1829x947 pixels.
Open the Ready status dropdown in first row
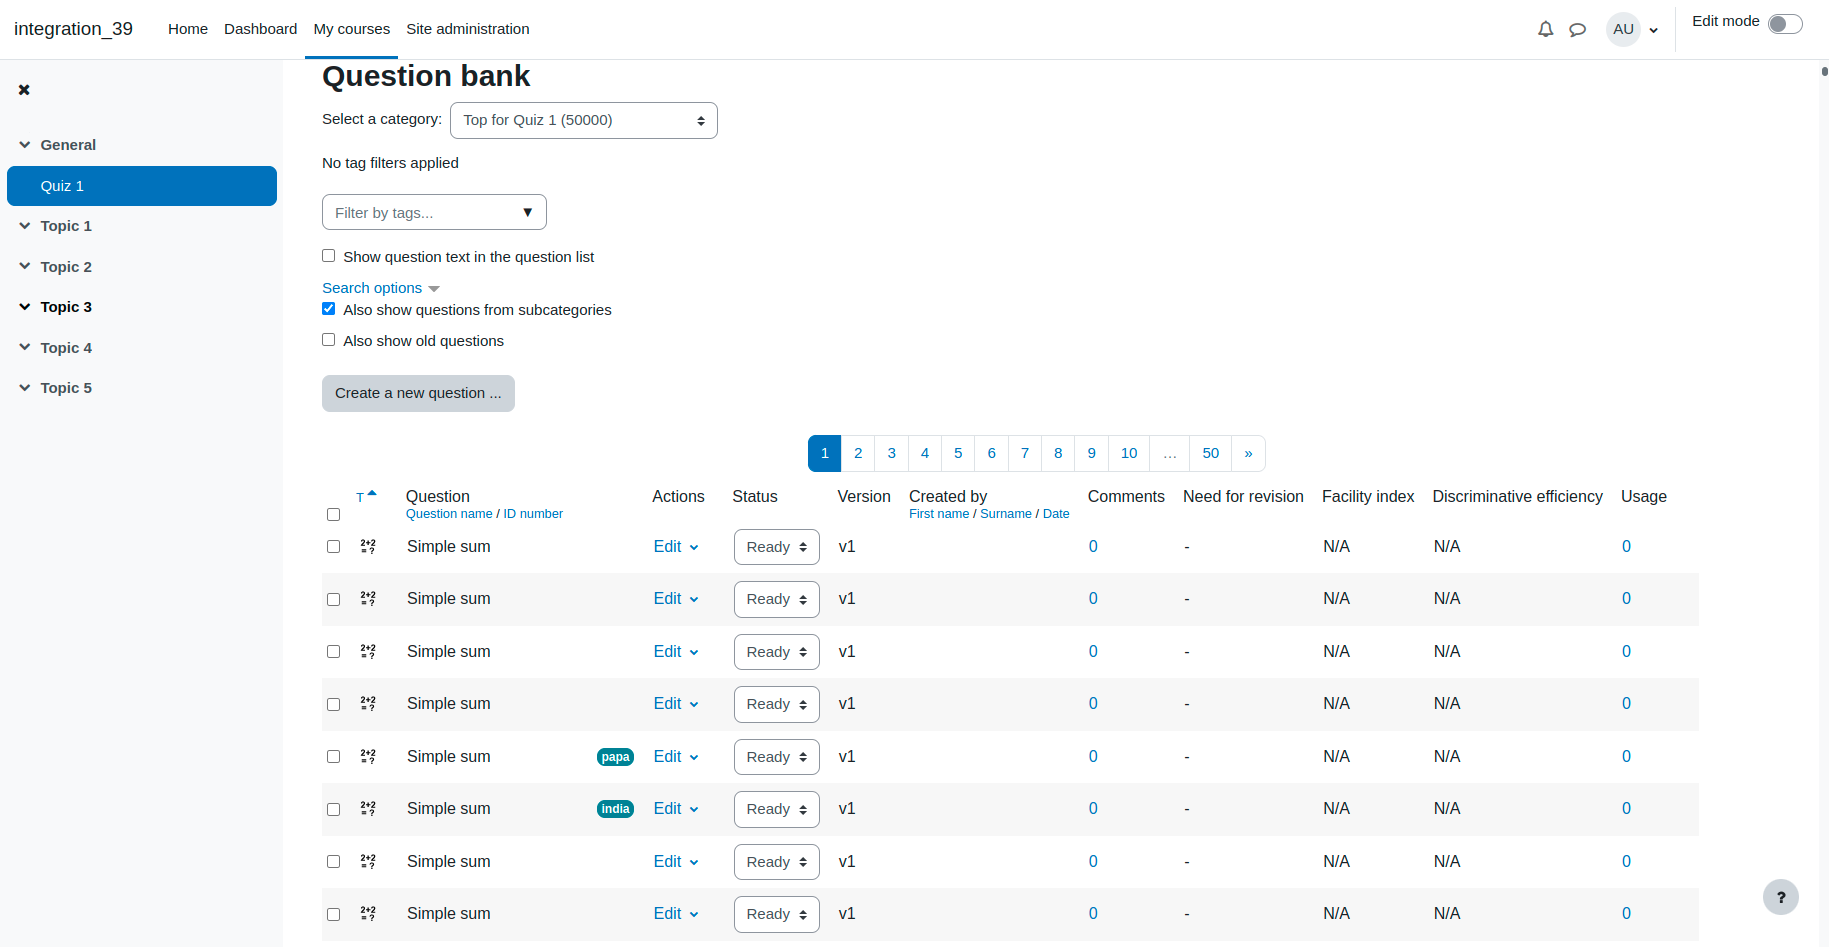(777, 547)
